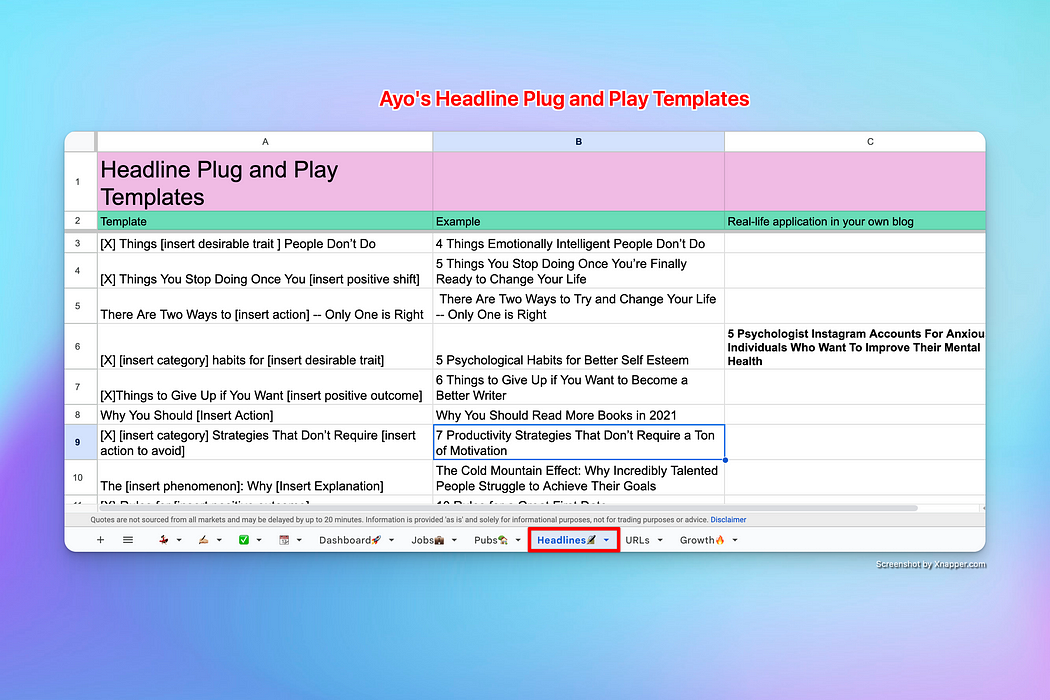Open the Dashboard sheet tab dropdown
1050x700 pixels.
391,540
